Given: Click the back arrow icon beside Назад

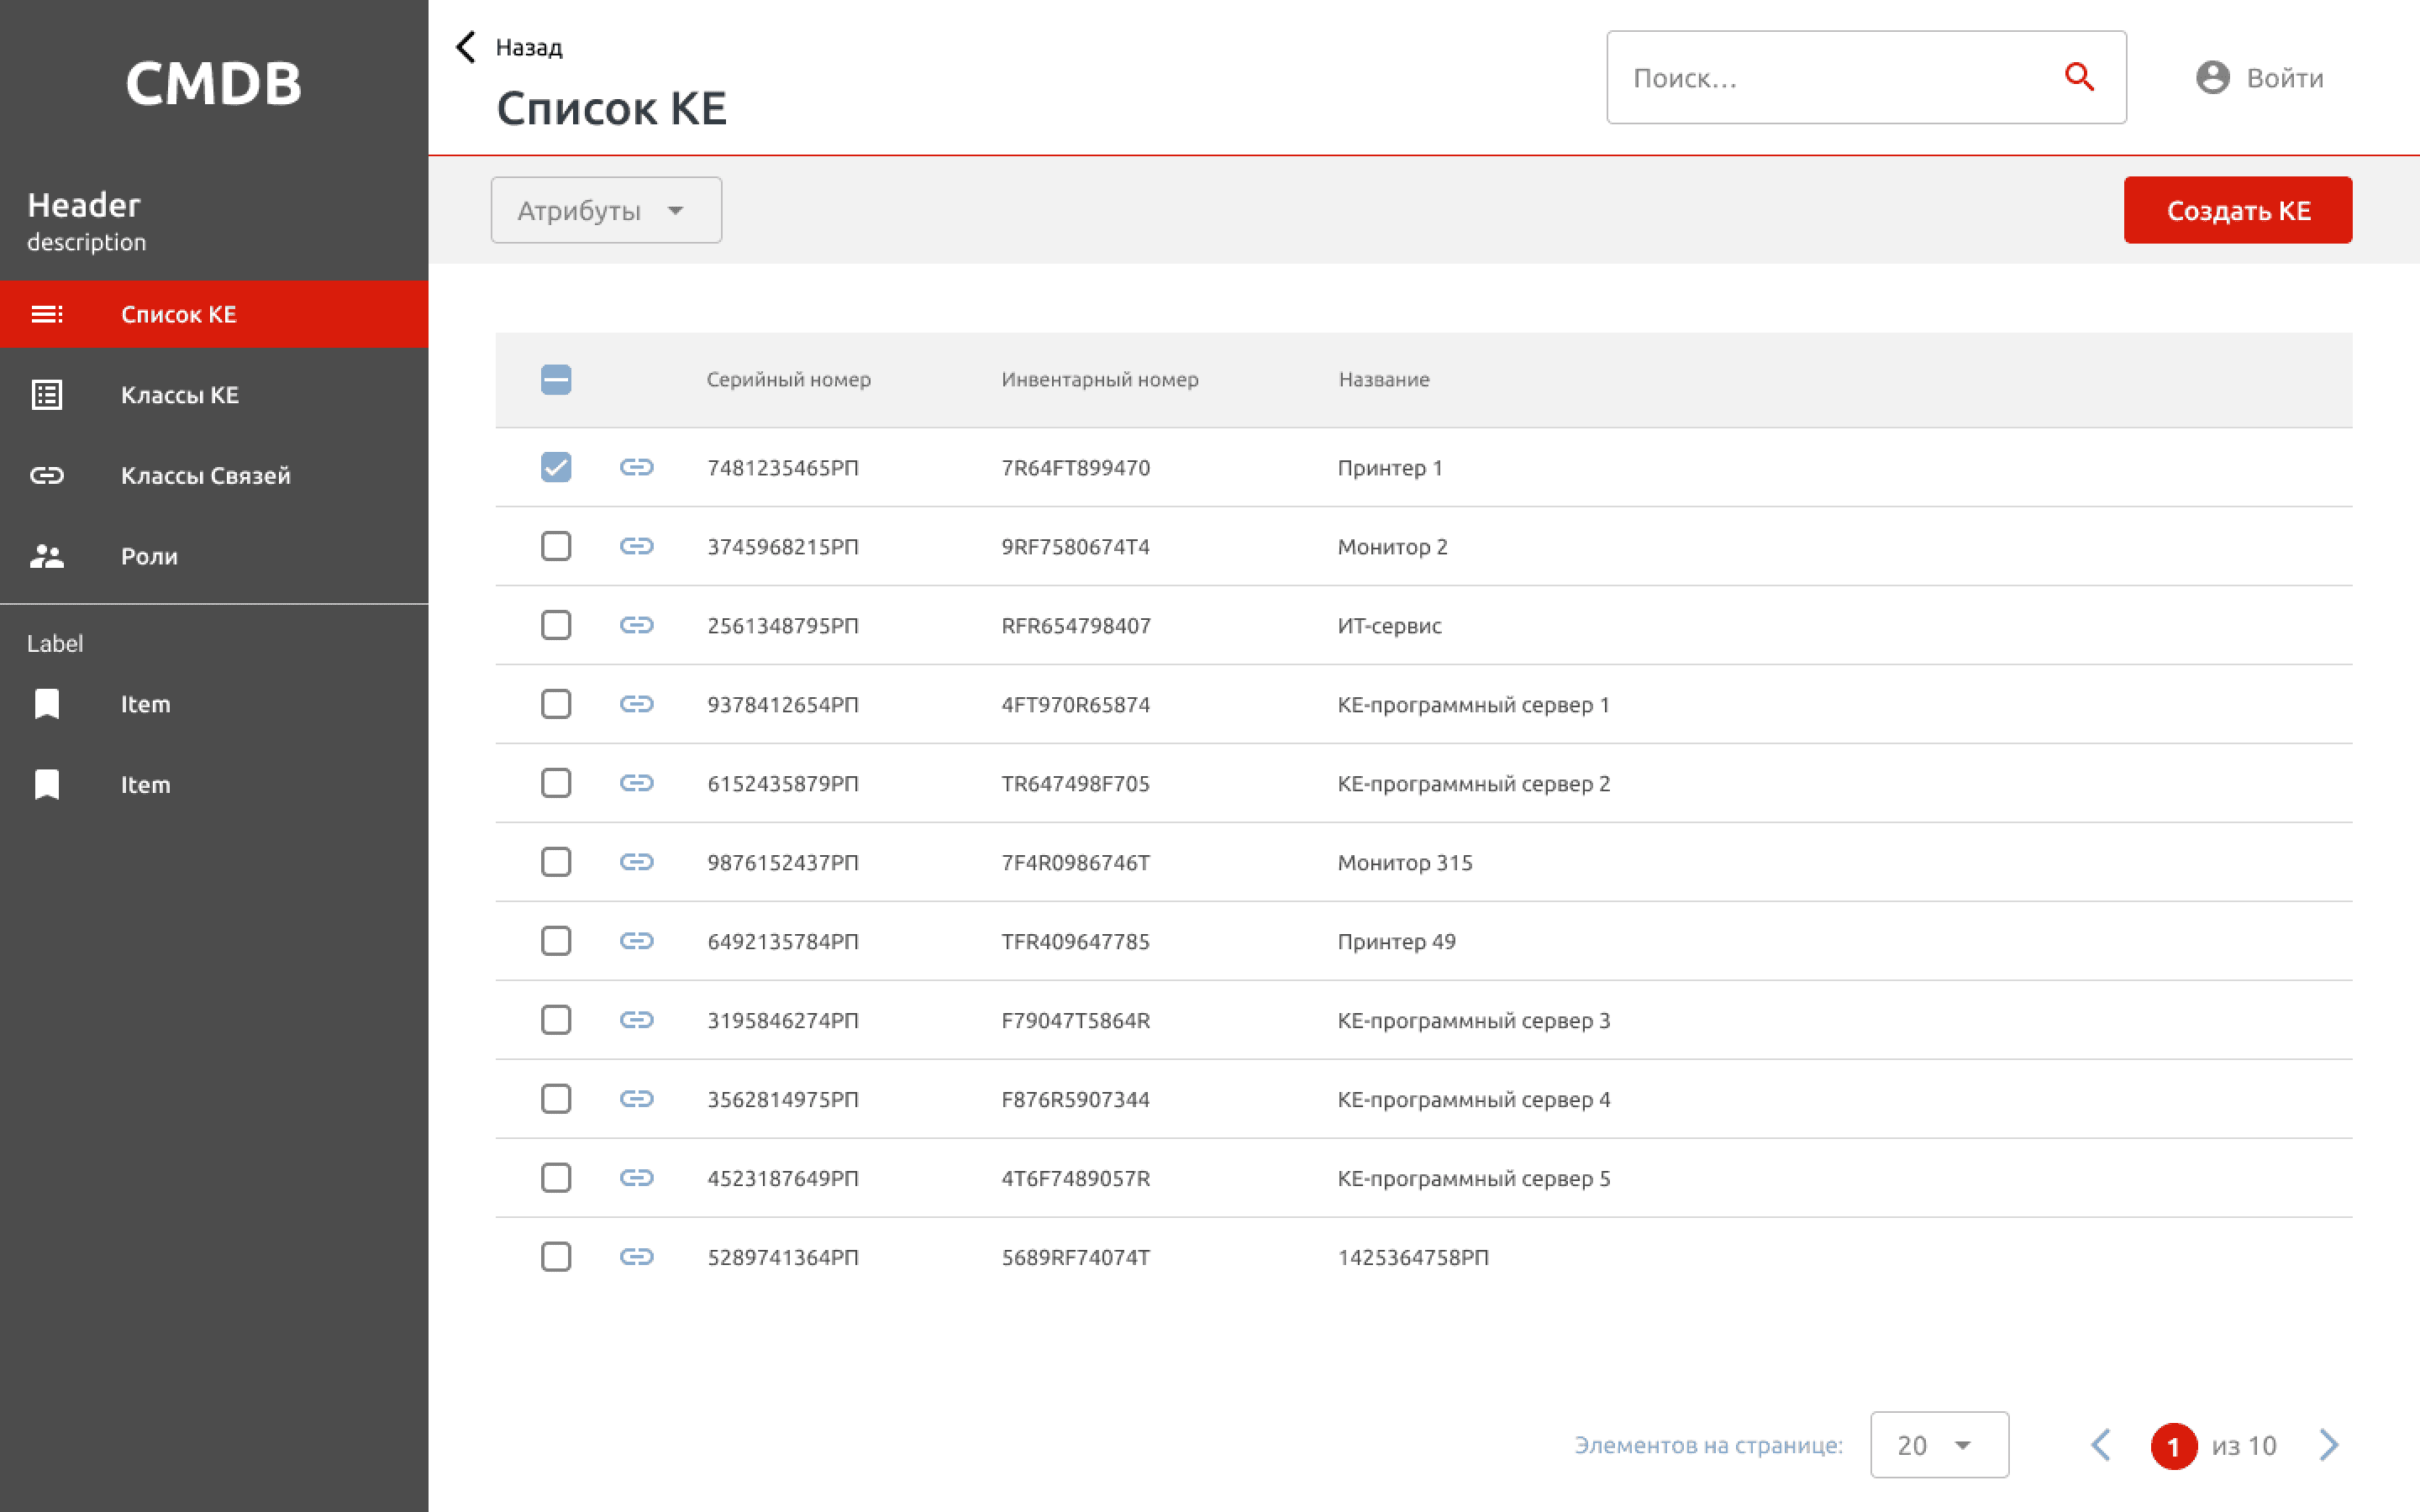Looking at the screenshot, I should pyautogui.click(x=466, y=47).
